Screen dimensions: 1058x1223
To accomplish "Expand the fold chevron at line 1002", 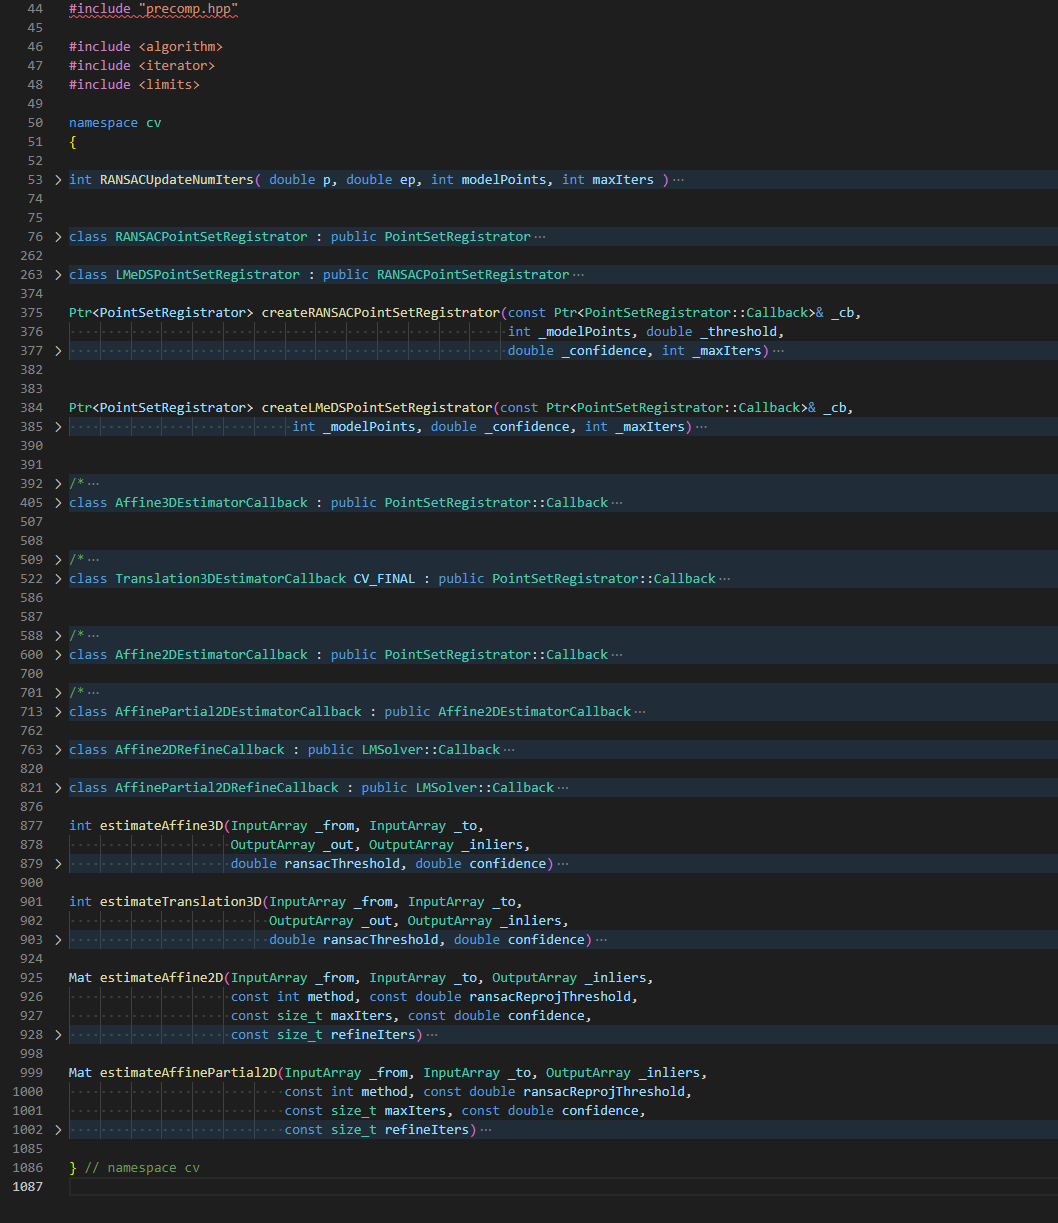I will 58,1130.
